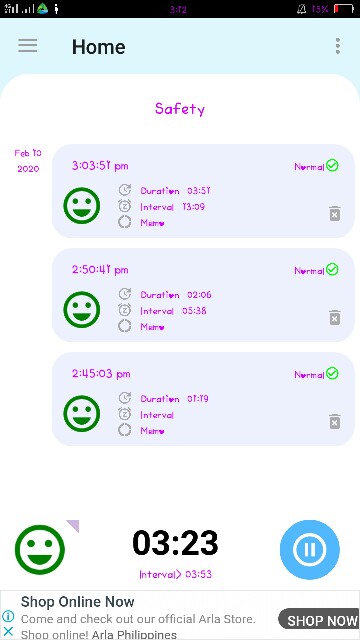The image size is (360, 640).
Task: Delete the 2:45:03 pm record
Action: 335,421
